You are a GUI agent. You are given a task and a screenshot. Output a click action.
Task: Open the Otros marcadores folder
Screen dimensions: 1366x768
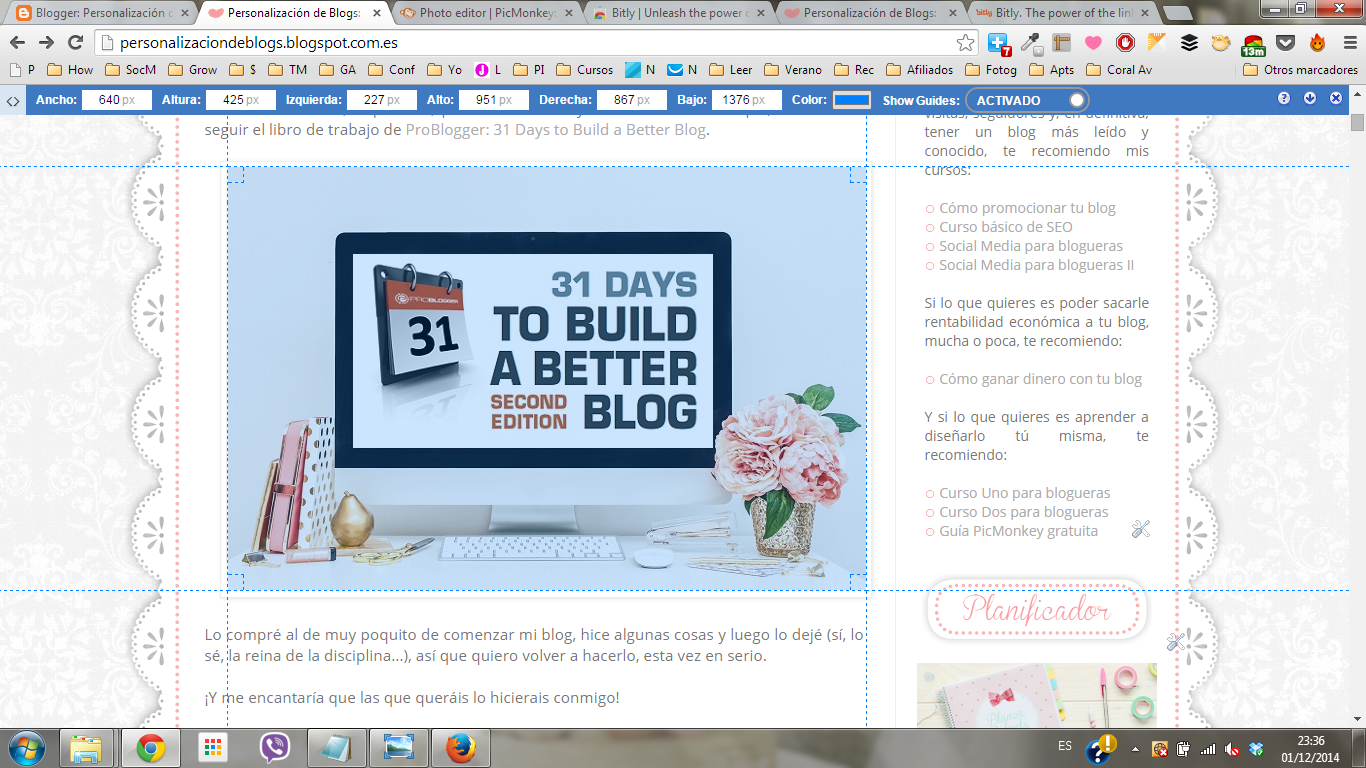pos(1300,70)
